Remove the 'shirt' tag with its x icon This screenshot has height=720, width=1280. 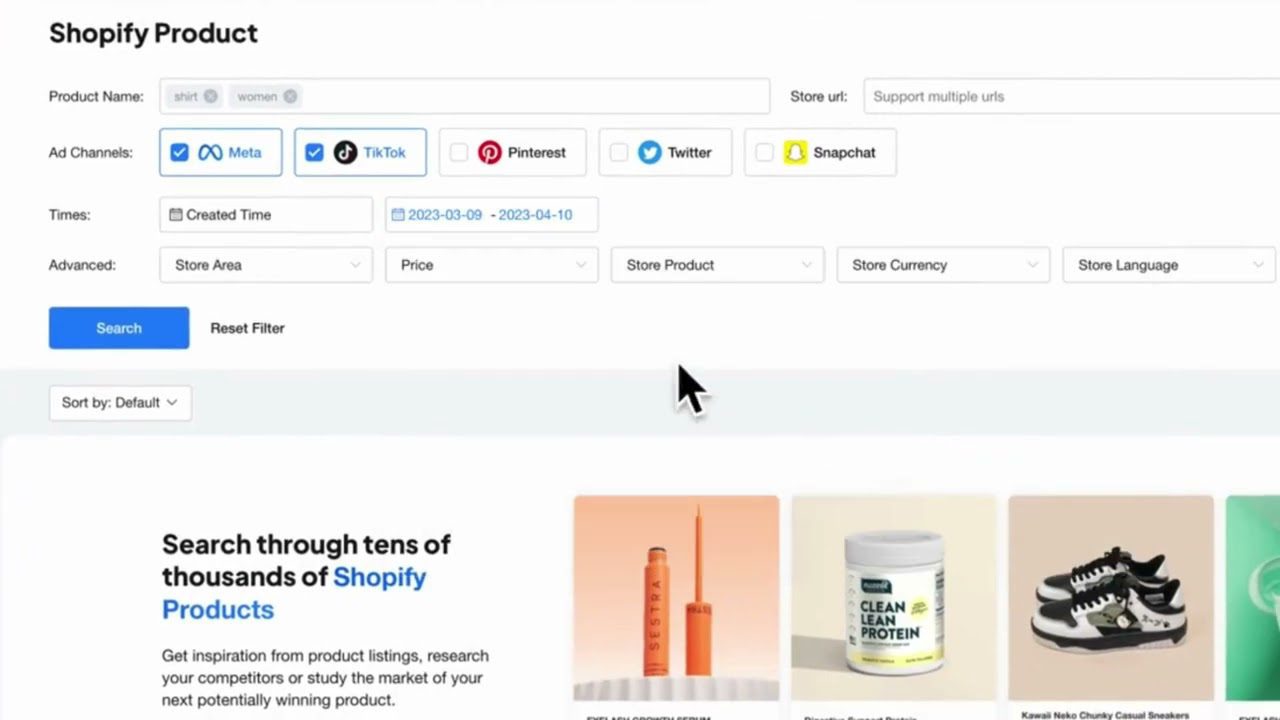coord(210,96)
